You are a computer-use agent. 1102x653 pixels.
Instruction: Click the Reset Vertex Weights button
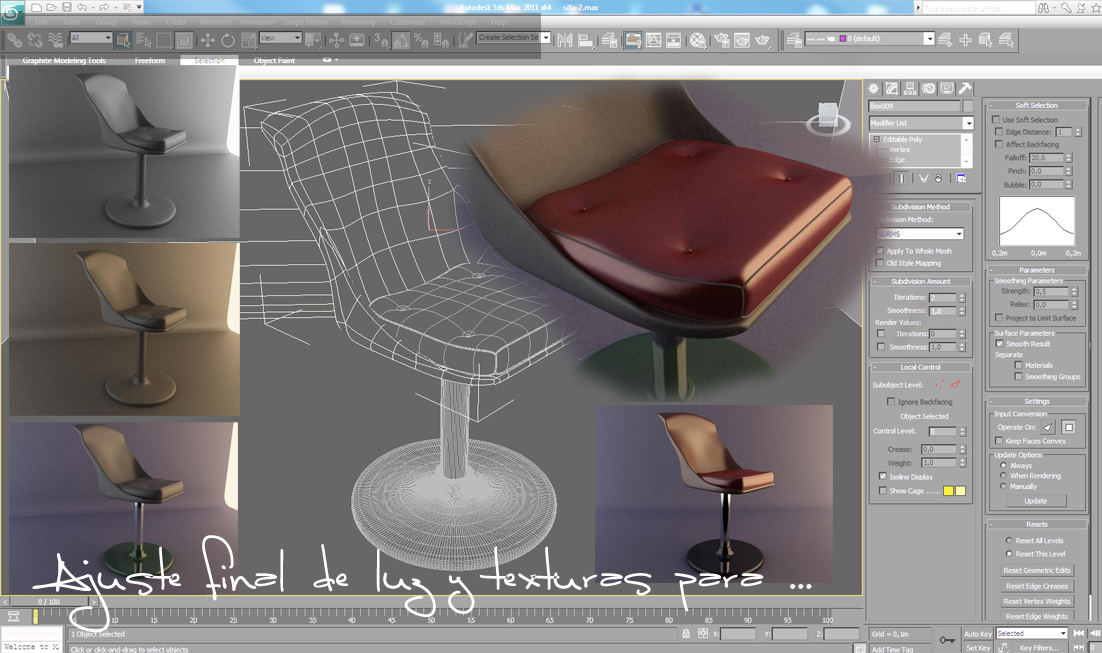[x=1037, y=601]
